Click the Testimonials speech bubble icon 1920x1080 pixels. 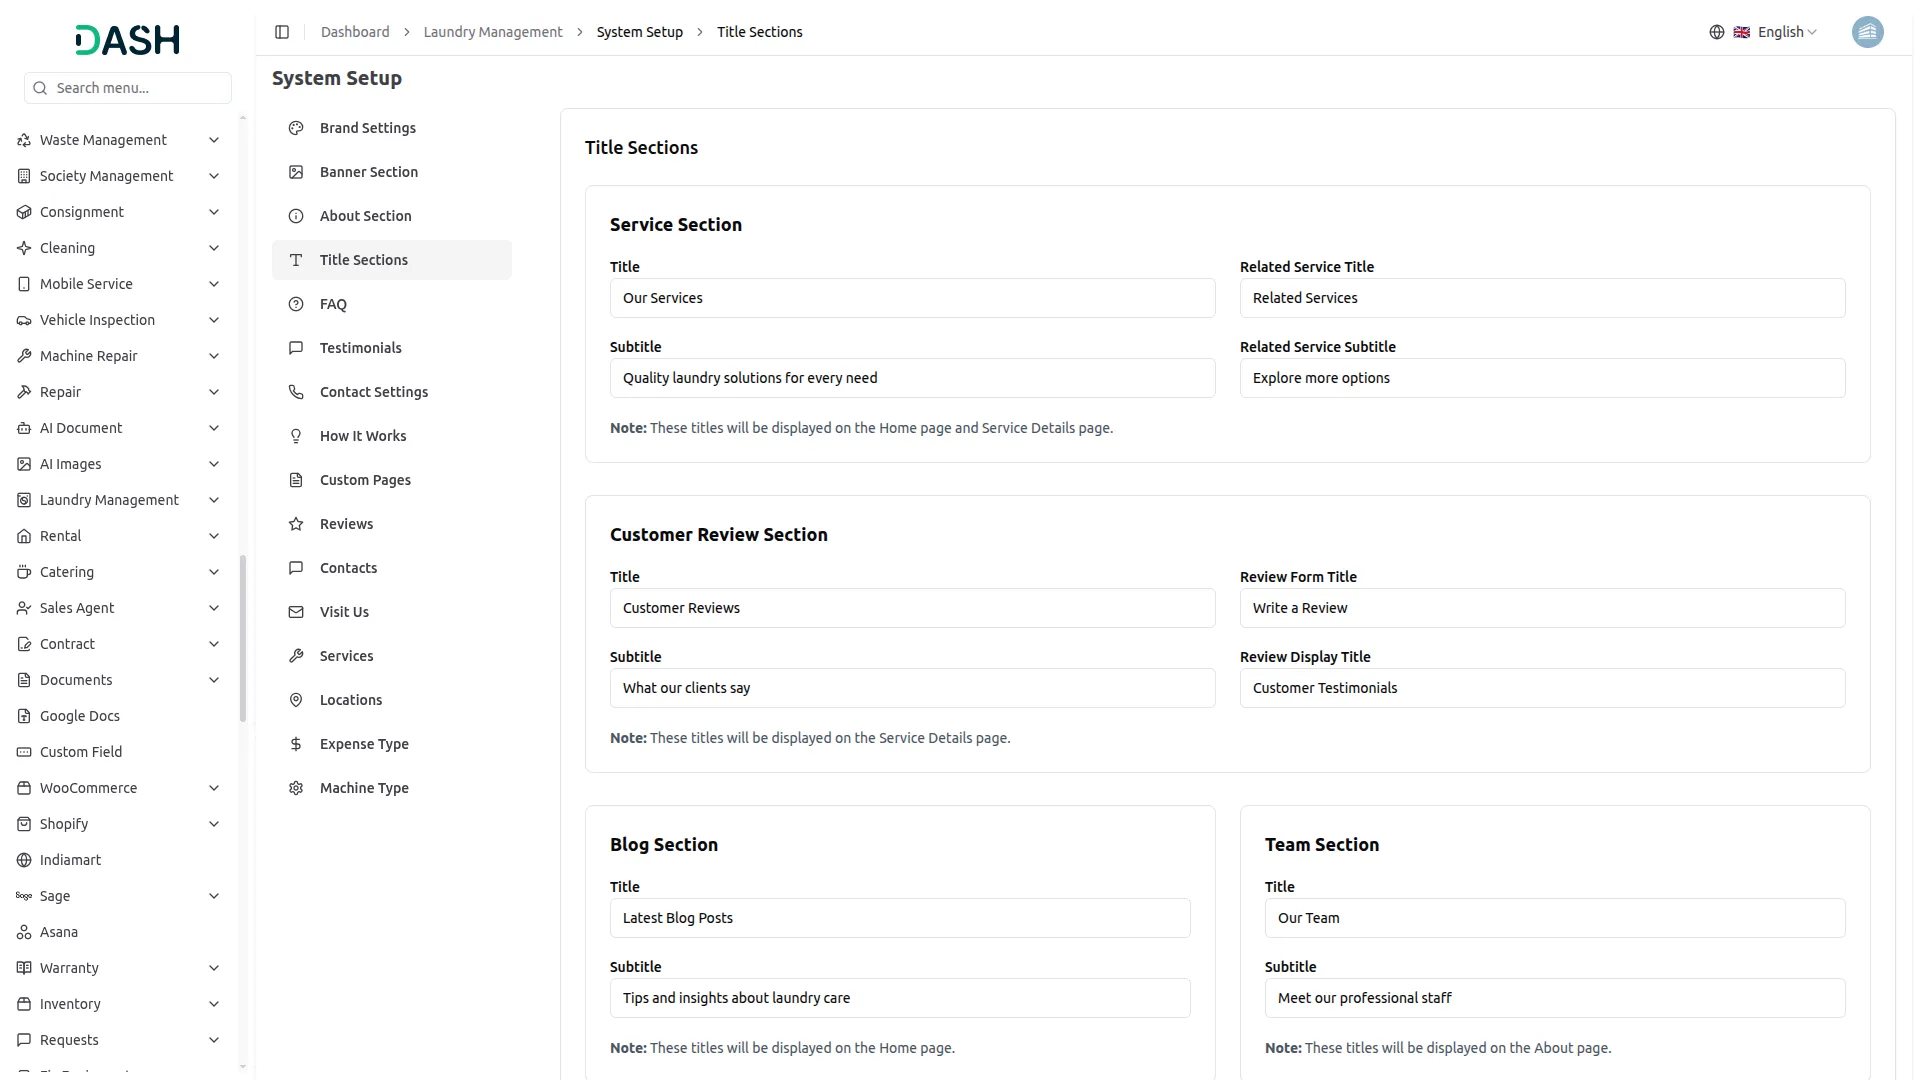(295, 347)
